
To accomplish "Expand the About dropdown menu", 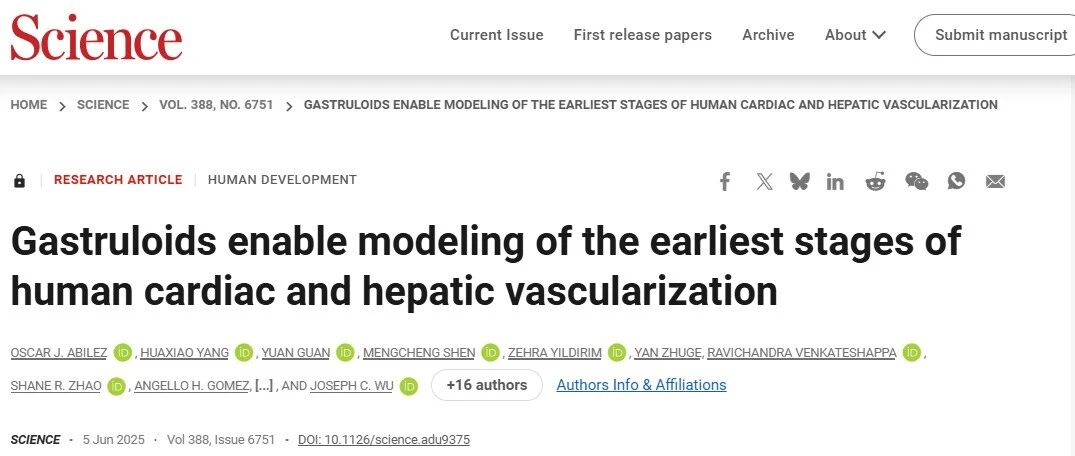I will (855, 35).
